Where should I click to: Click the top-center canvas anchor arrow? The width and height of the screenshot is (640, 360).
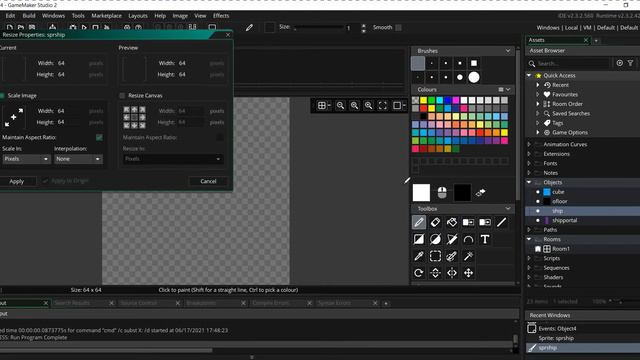click(x=134, y=109)
